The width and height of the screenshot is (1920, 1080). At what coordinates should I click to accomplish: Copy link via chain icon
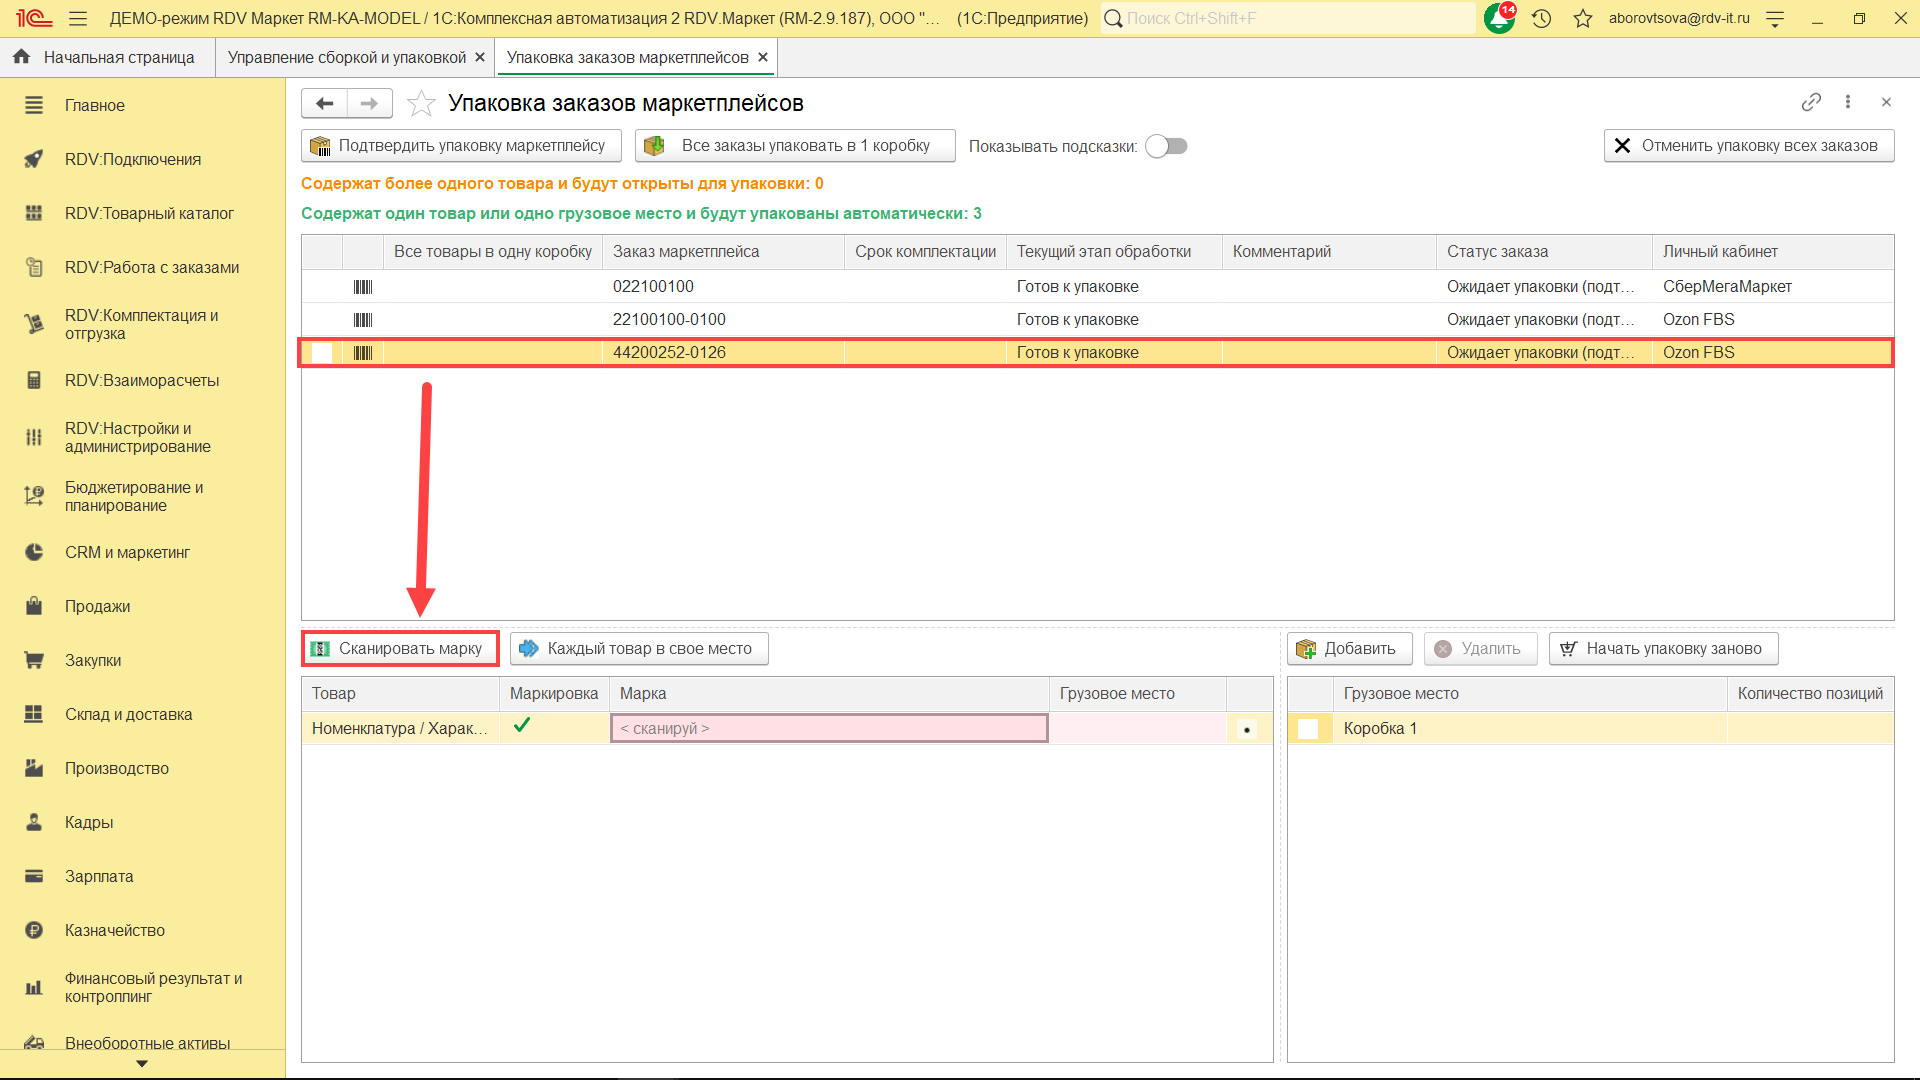(1811, 102)
